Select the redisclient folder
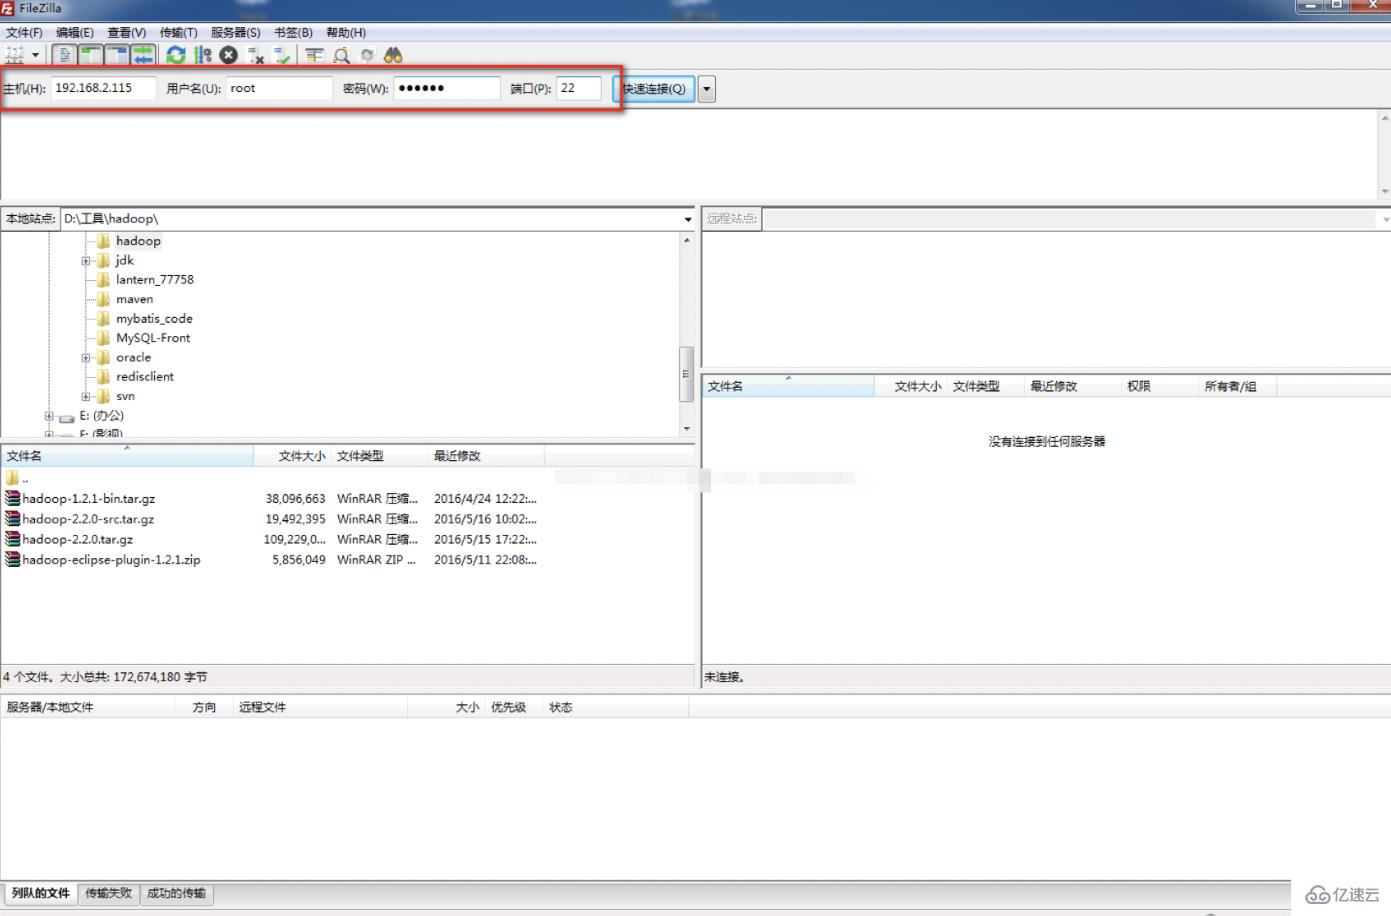This screenshot has height=916, width=1391. click(x=145, y=377)
